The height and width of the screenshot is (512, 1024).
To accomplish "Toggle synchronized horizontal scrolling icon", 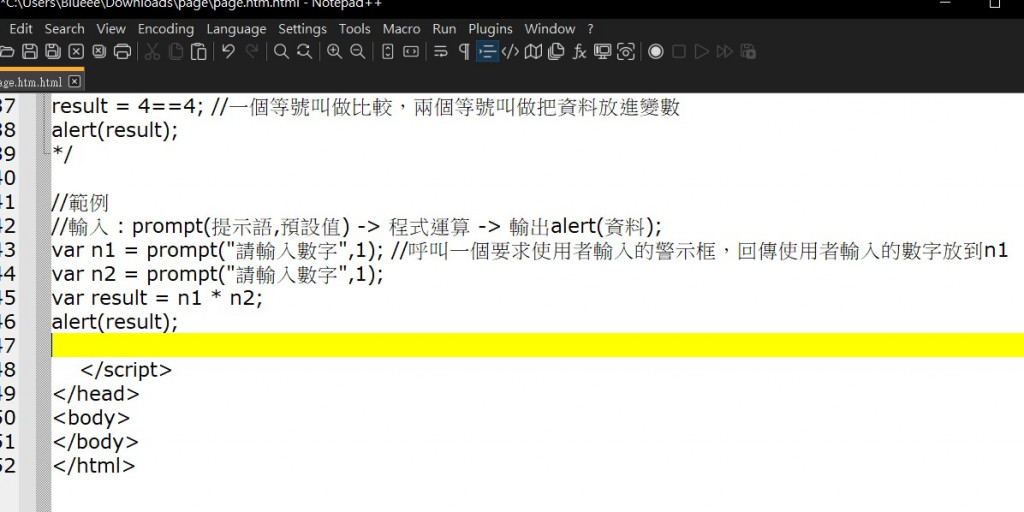I will pos(411,52).
